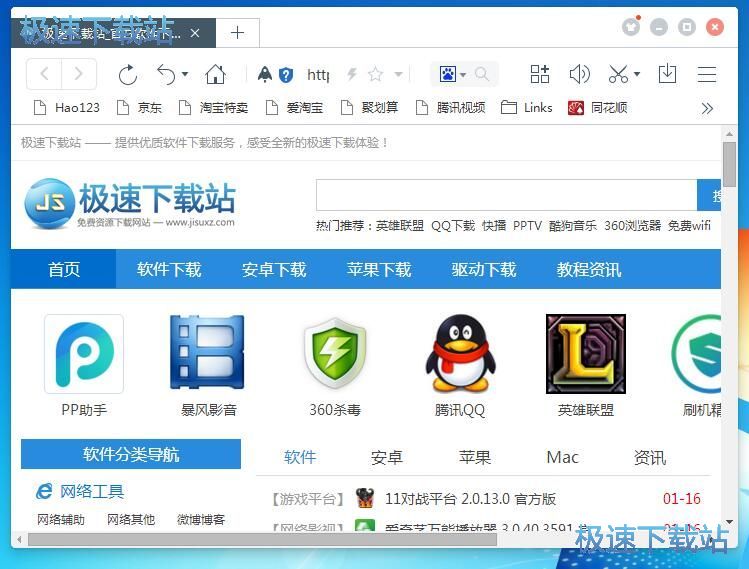
Task: Click the 极速下载站 site logo
Action: [130, 203]
